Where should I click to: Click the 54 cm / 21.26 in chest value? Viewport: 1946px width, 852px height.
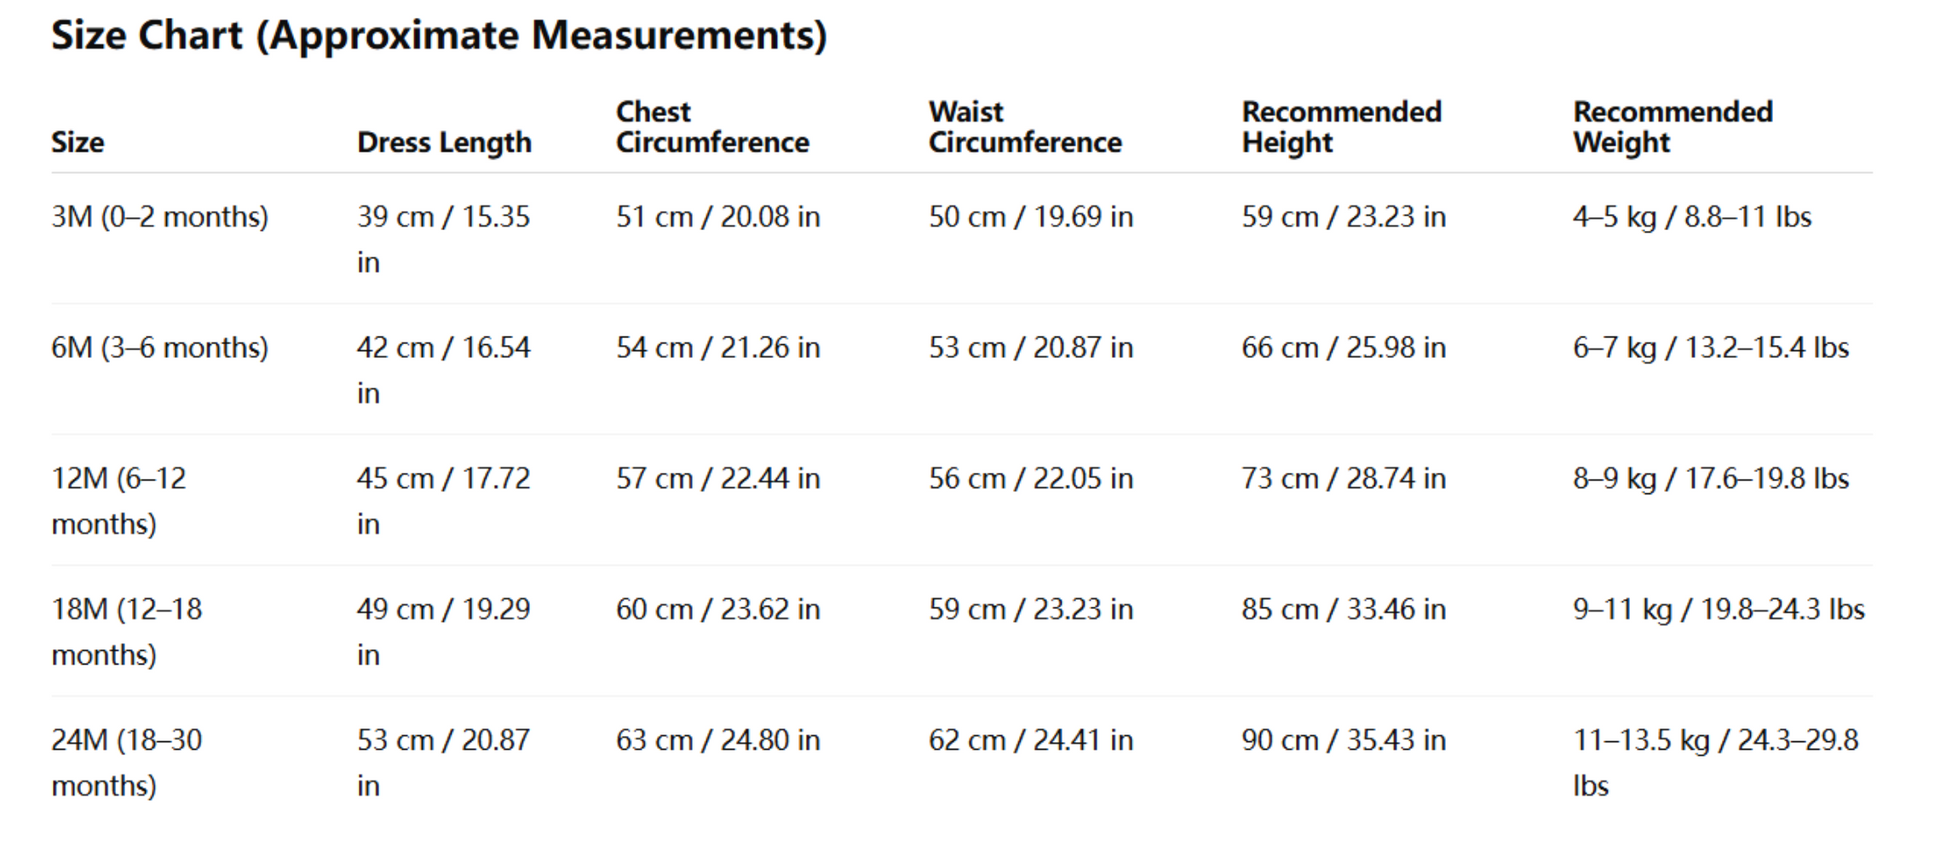coord(717,348)
